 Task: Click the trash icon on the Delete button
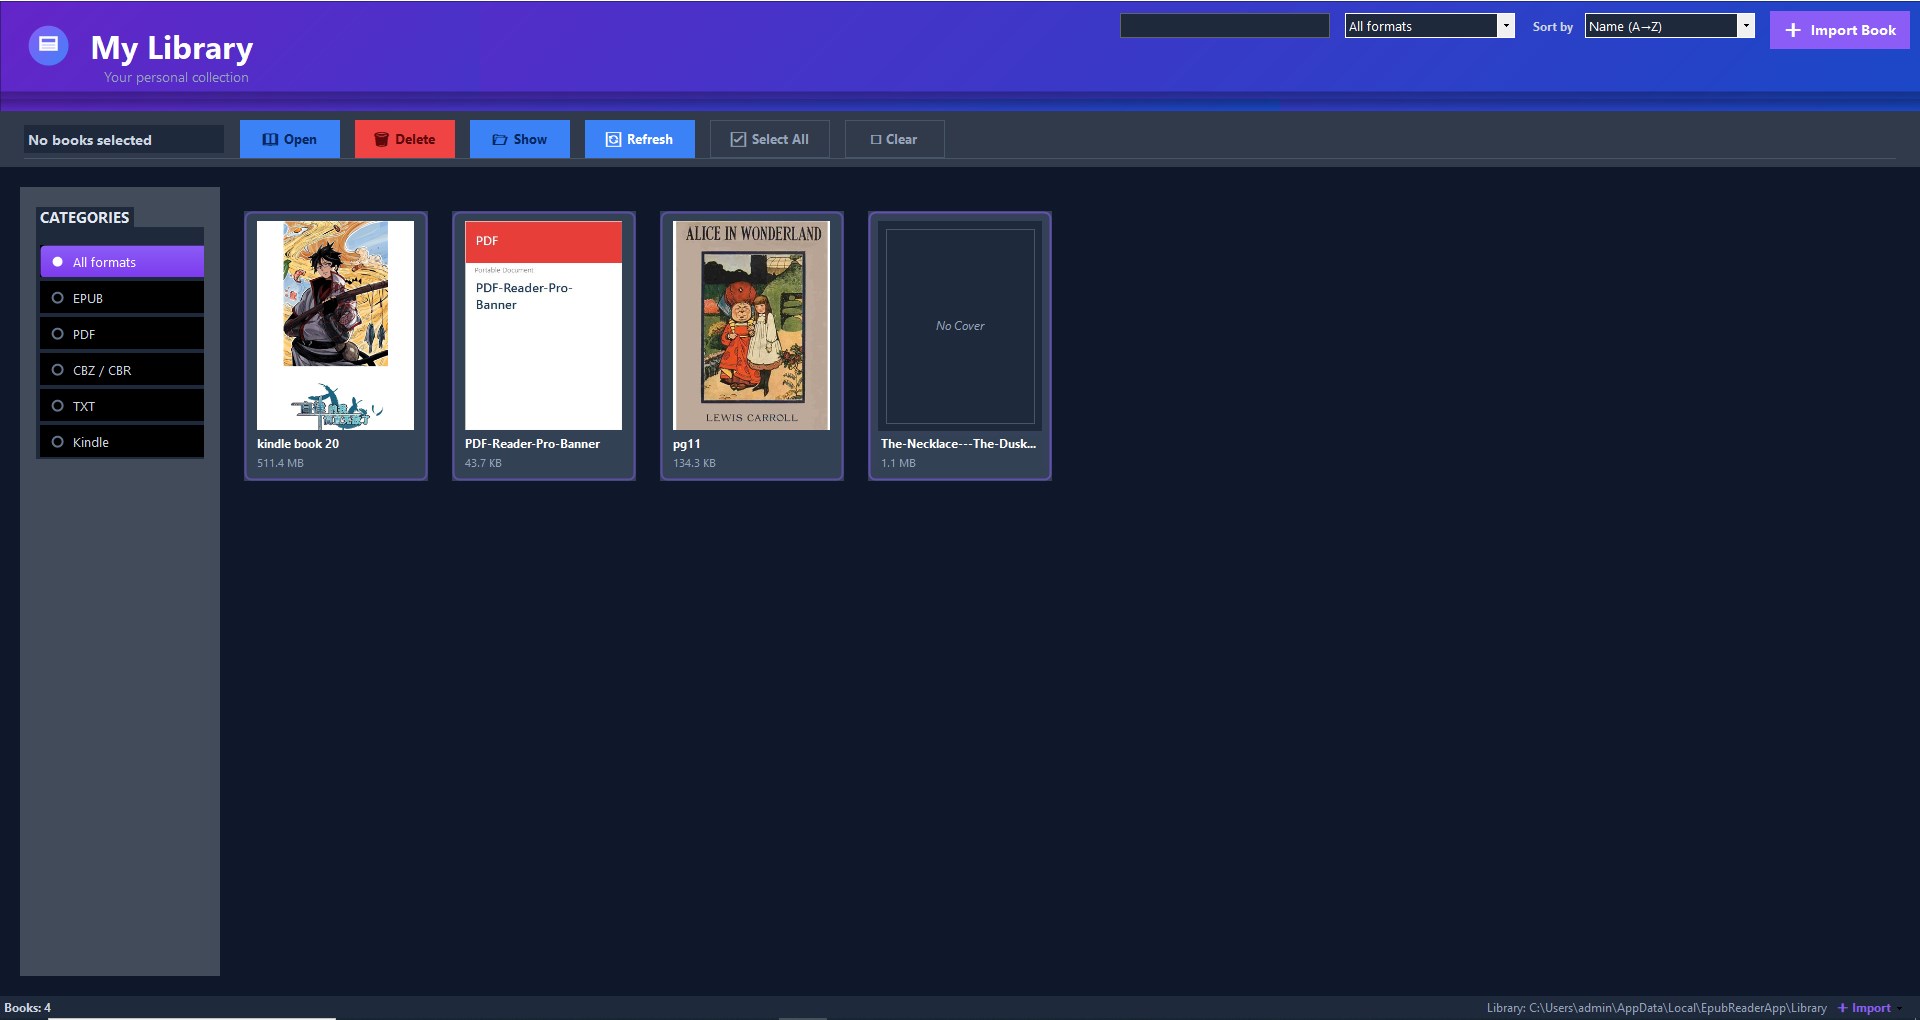click(382, 139)
